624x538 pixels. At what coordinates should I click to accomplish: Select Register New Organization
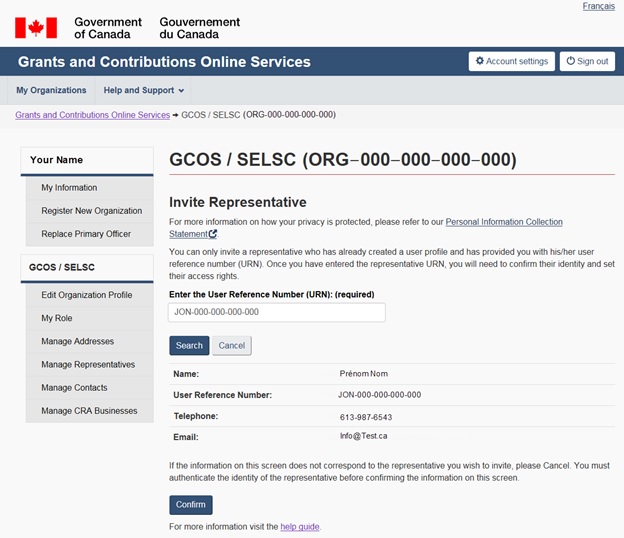[91, 211]
